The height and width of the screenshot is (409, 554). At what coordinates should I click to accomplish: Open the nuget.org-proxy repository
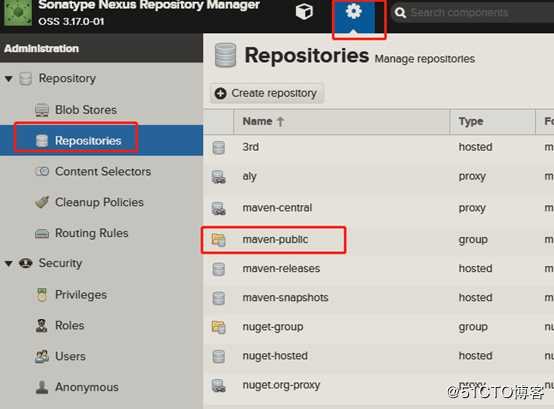[282, 385]
